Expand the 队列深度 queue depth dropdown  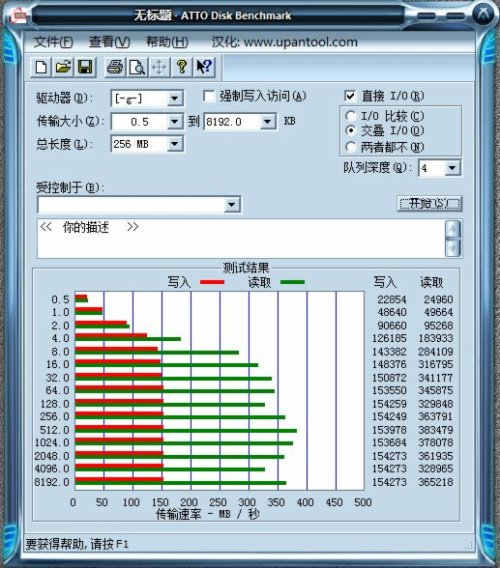point(452,168)
